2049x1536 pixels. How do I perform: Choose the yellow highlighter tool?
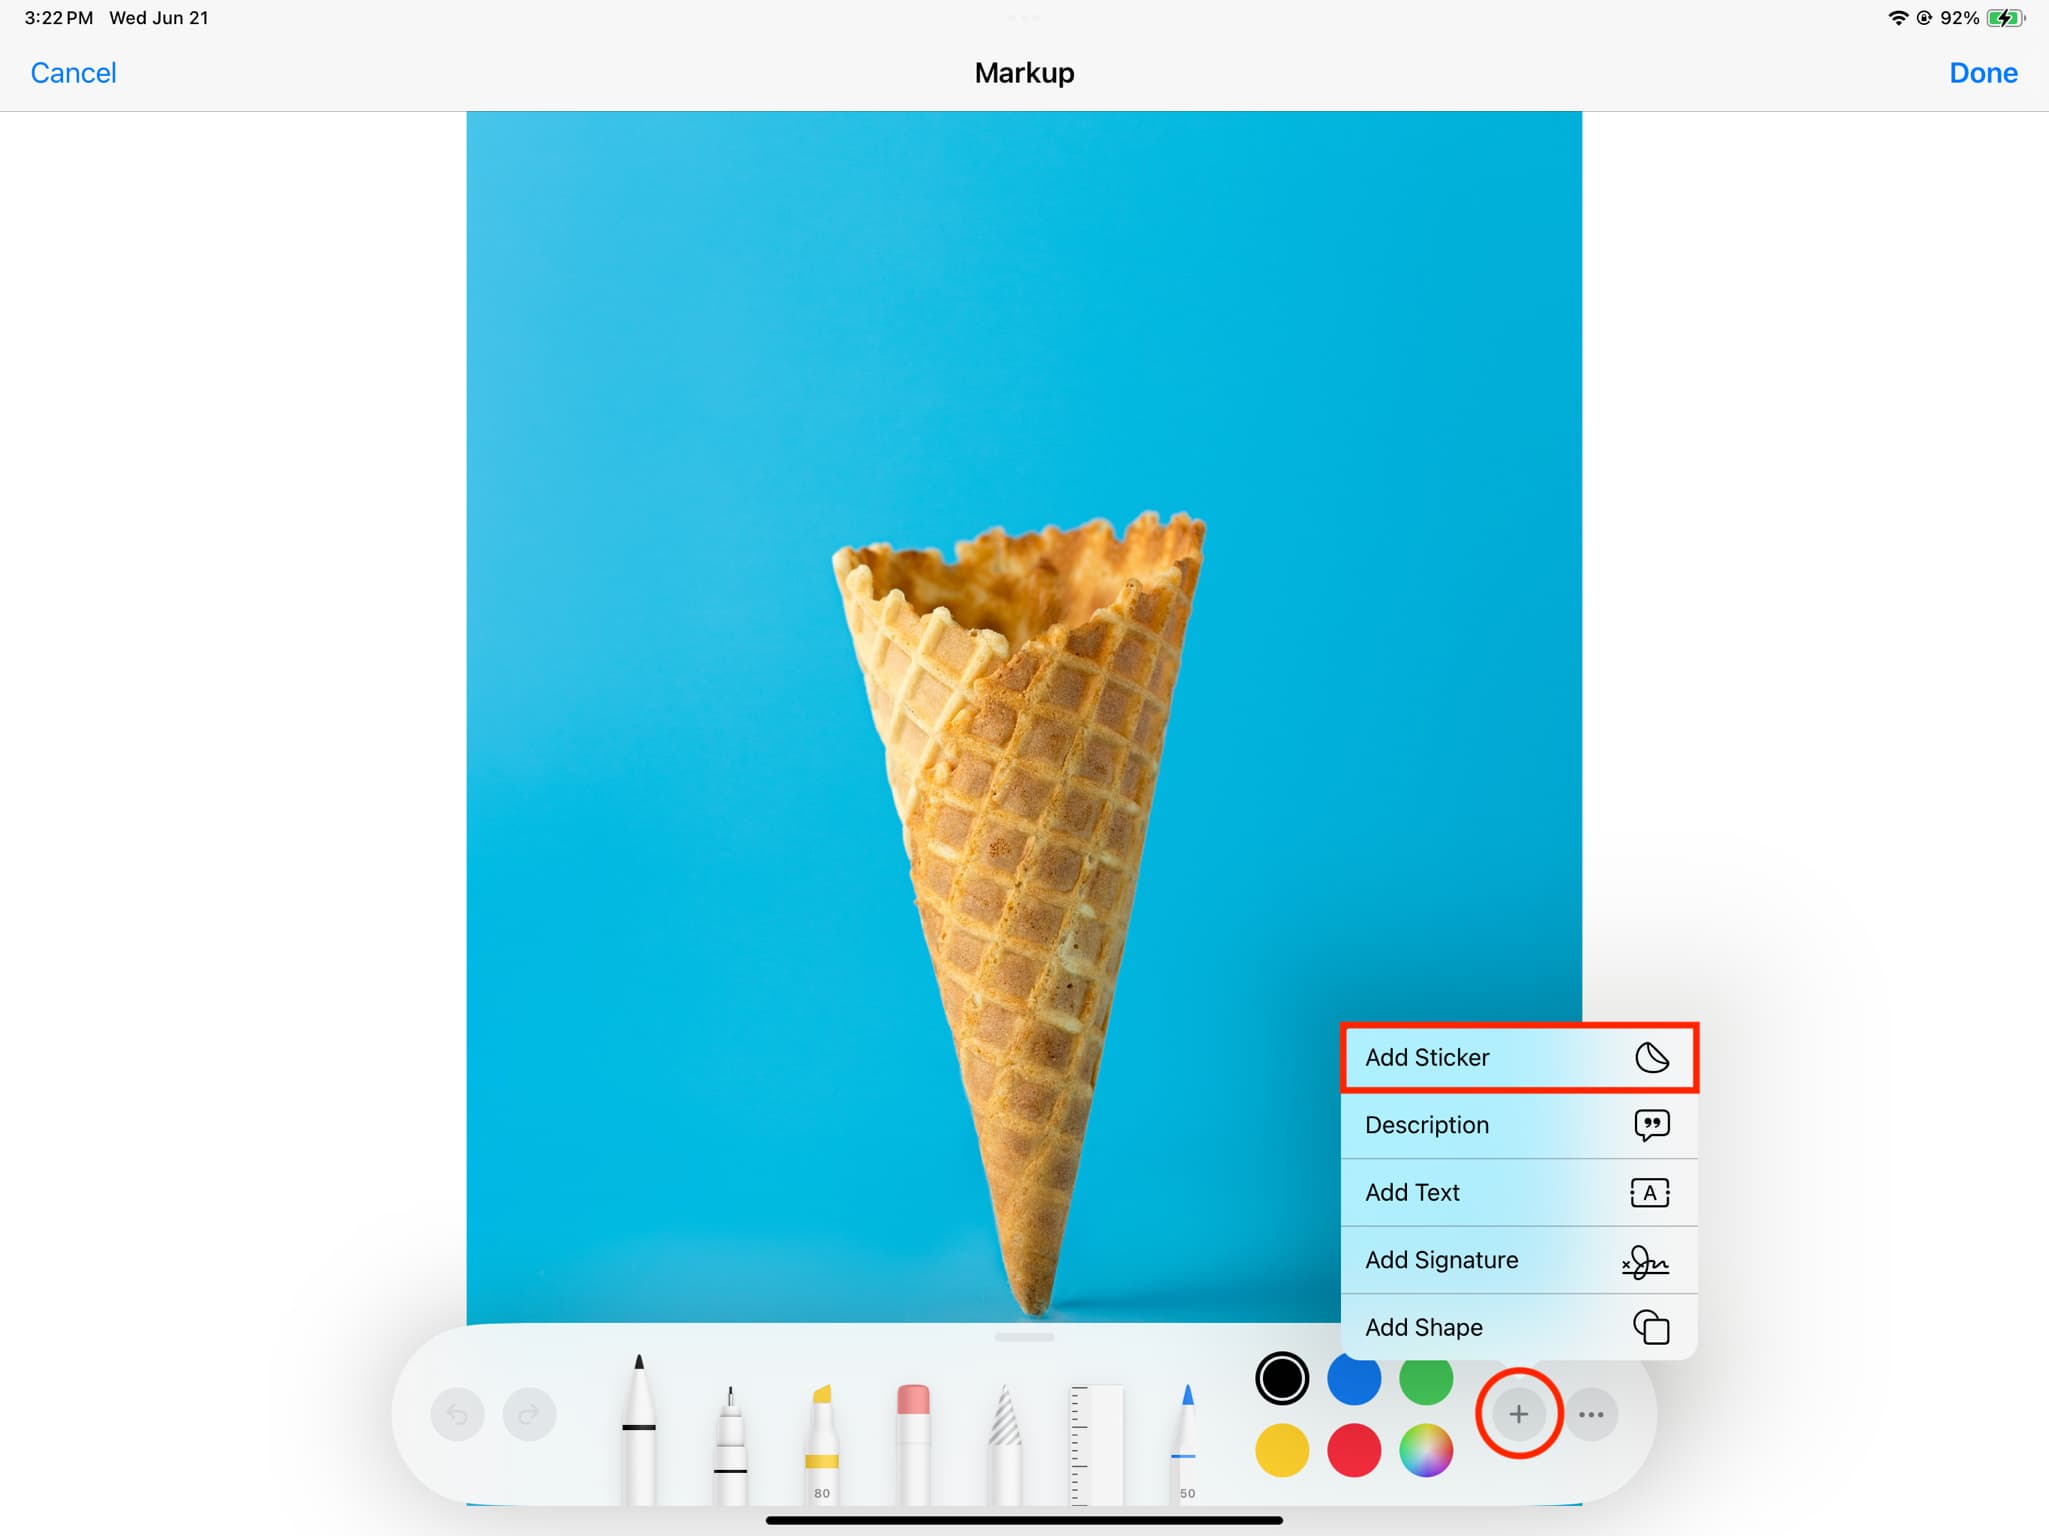821,1445
